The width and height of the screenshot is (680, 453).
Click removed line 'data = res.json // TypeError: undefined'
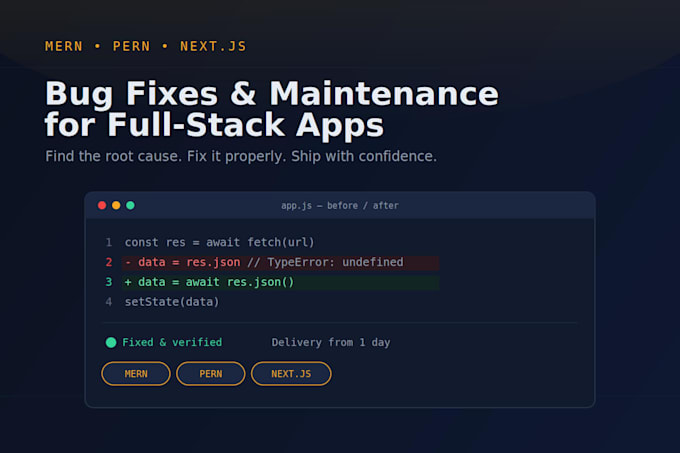(x=280, y=262)
